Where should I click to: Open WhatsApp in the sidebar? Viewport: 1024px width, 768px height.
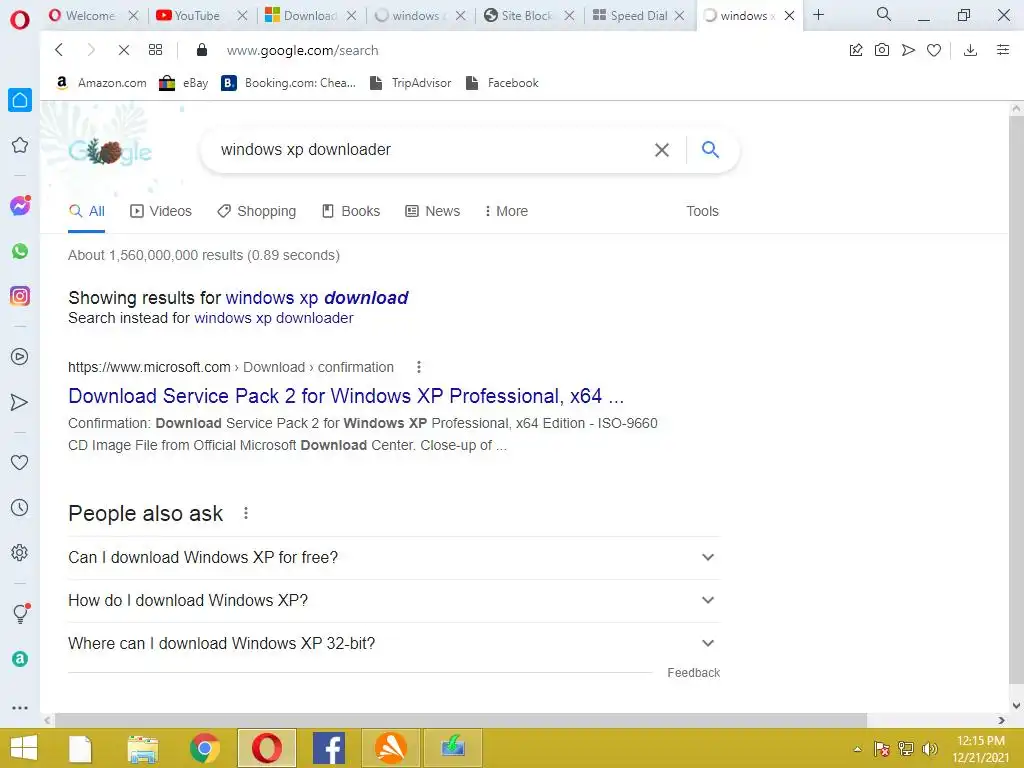click(20, 251)
